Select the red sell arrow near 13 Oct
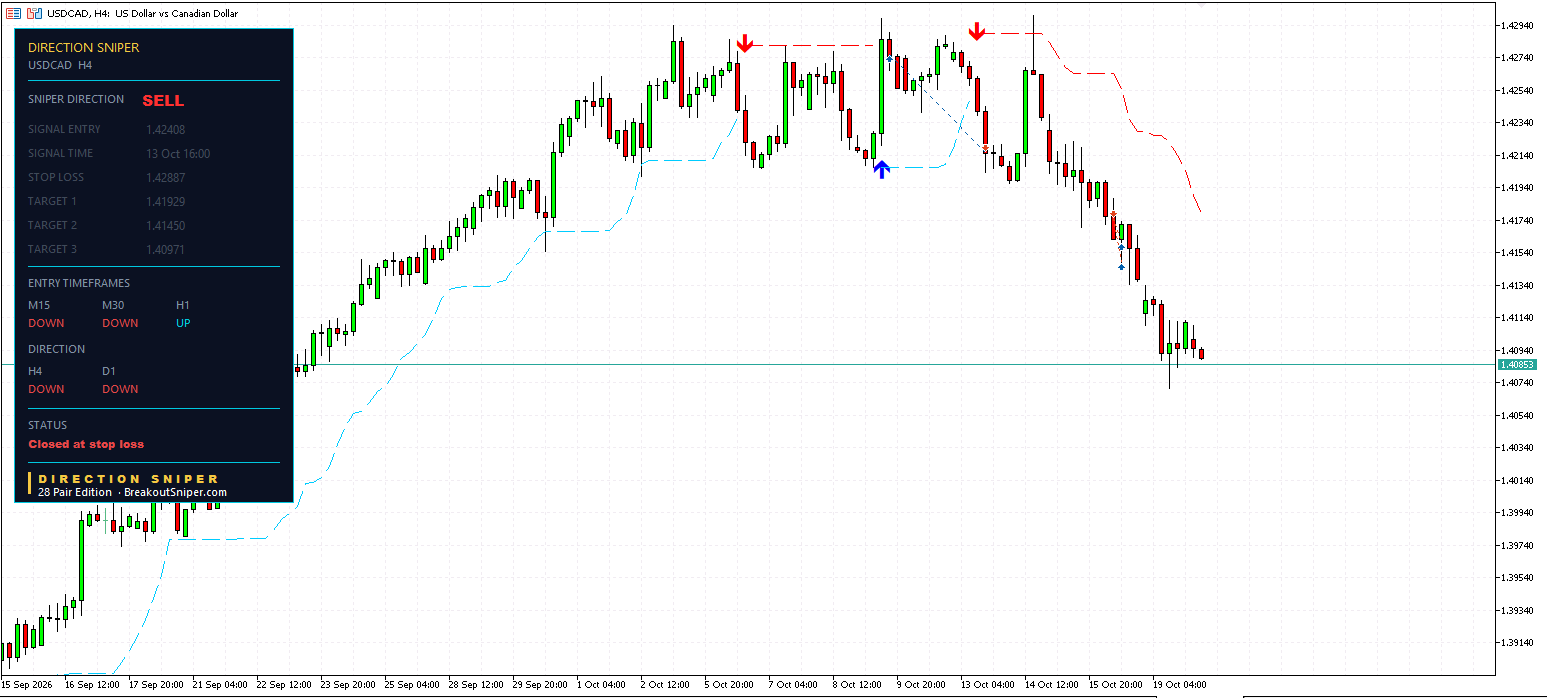The height and width of the screenshot is (698, 1547). coord(977,32)
